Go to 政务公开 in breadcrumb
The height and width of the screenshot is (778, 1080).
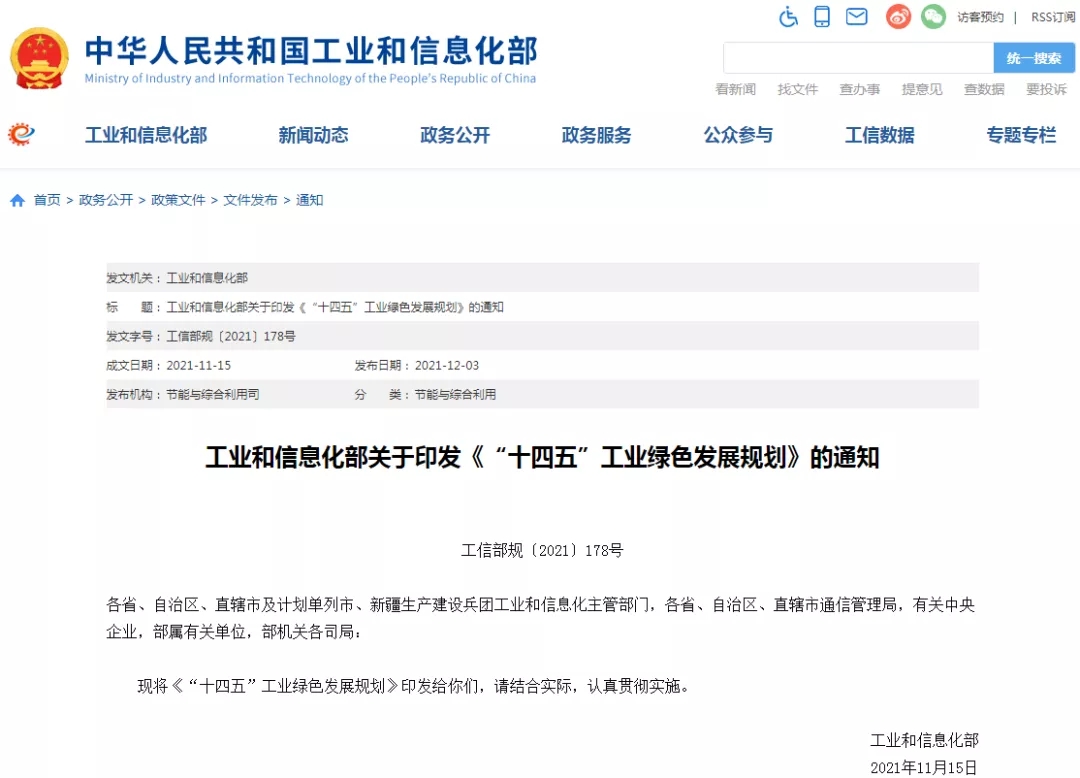tap(106, 200)
